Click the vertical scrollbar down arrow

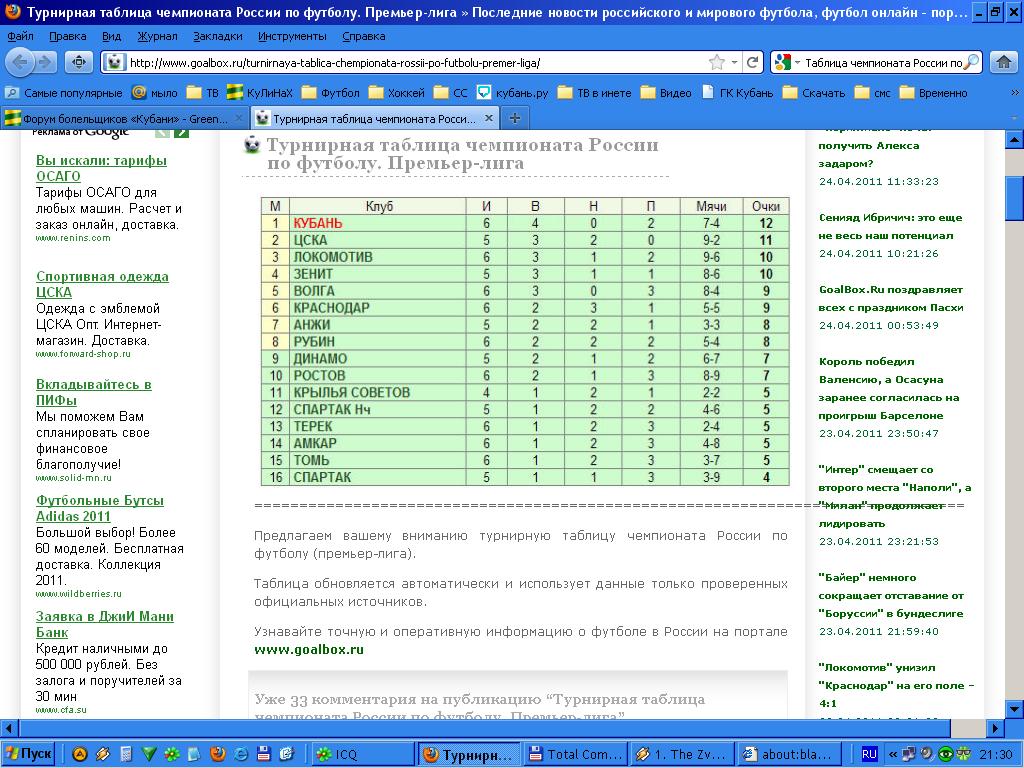[1014, 709]
